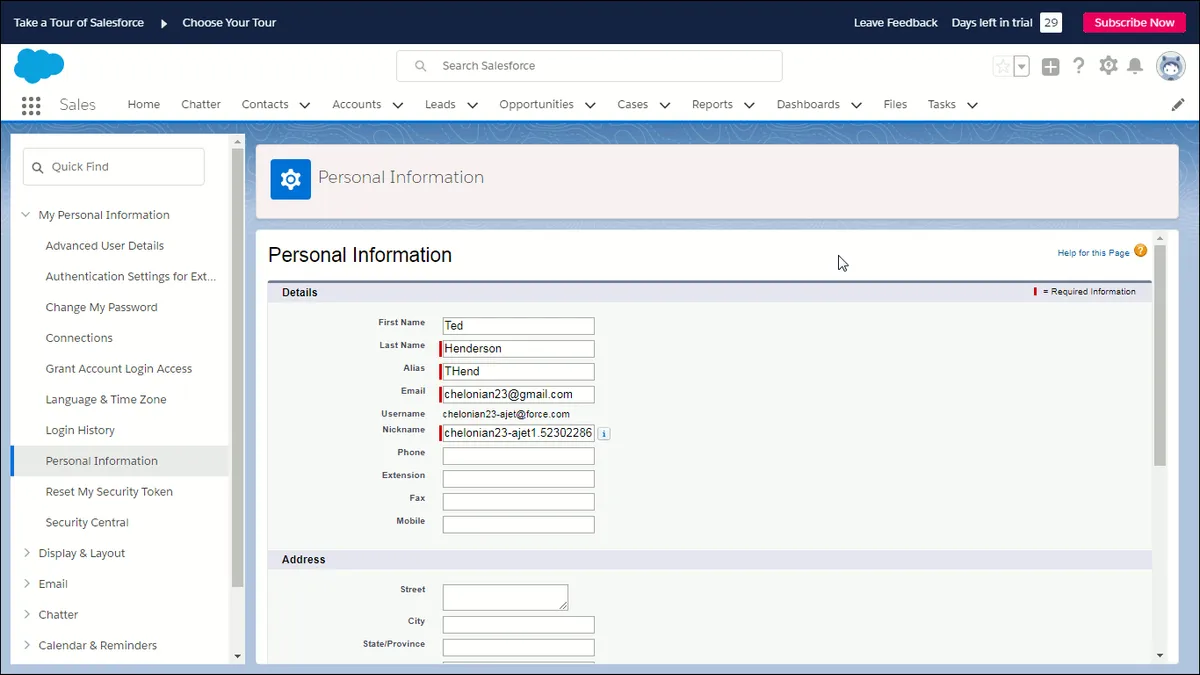Click the Leave Feedback link
1200x675 pixels.
click(896, 22)
